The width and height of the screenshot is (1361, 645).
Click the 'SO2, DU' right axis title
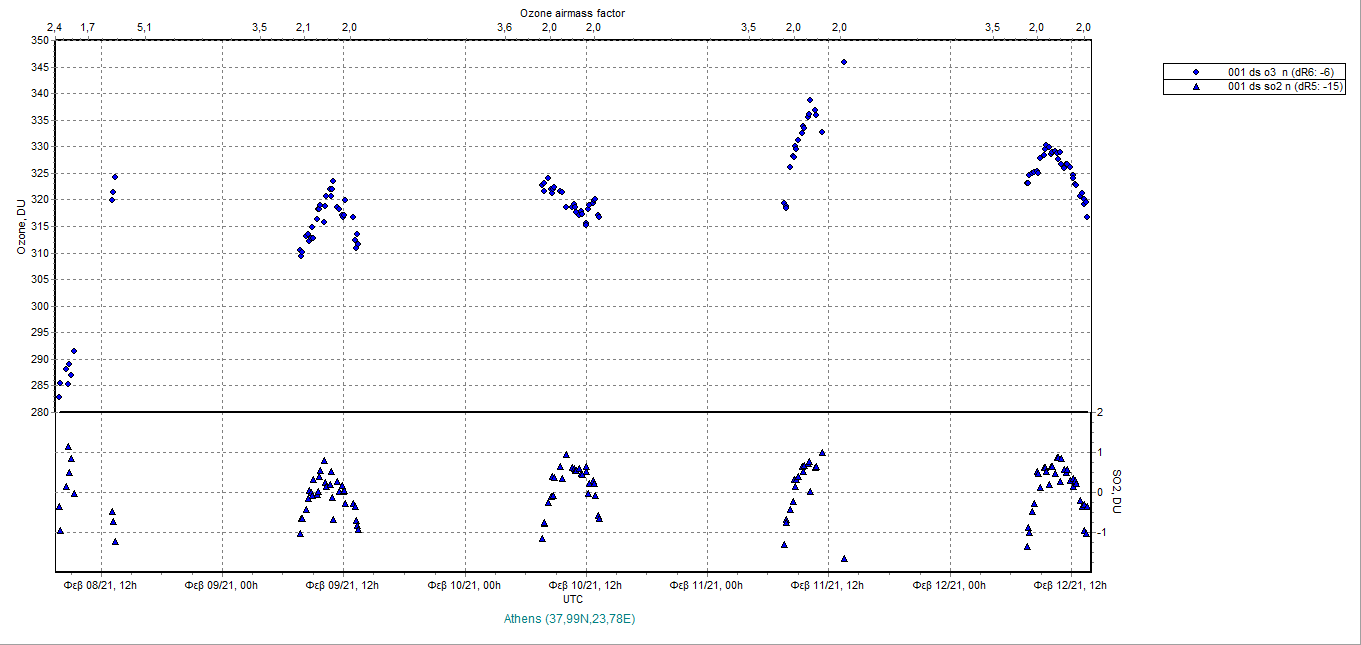pyautogui.click(x=1118, y=492)
